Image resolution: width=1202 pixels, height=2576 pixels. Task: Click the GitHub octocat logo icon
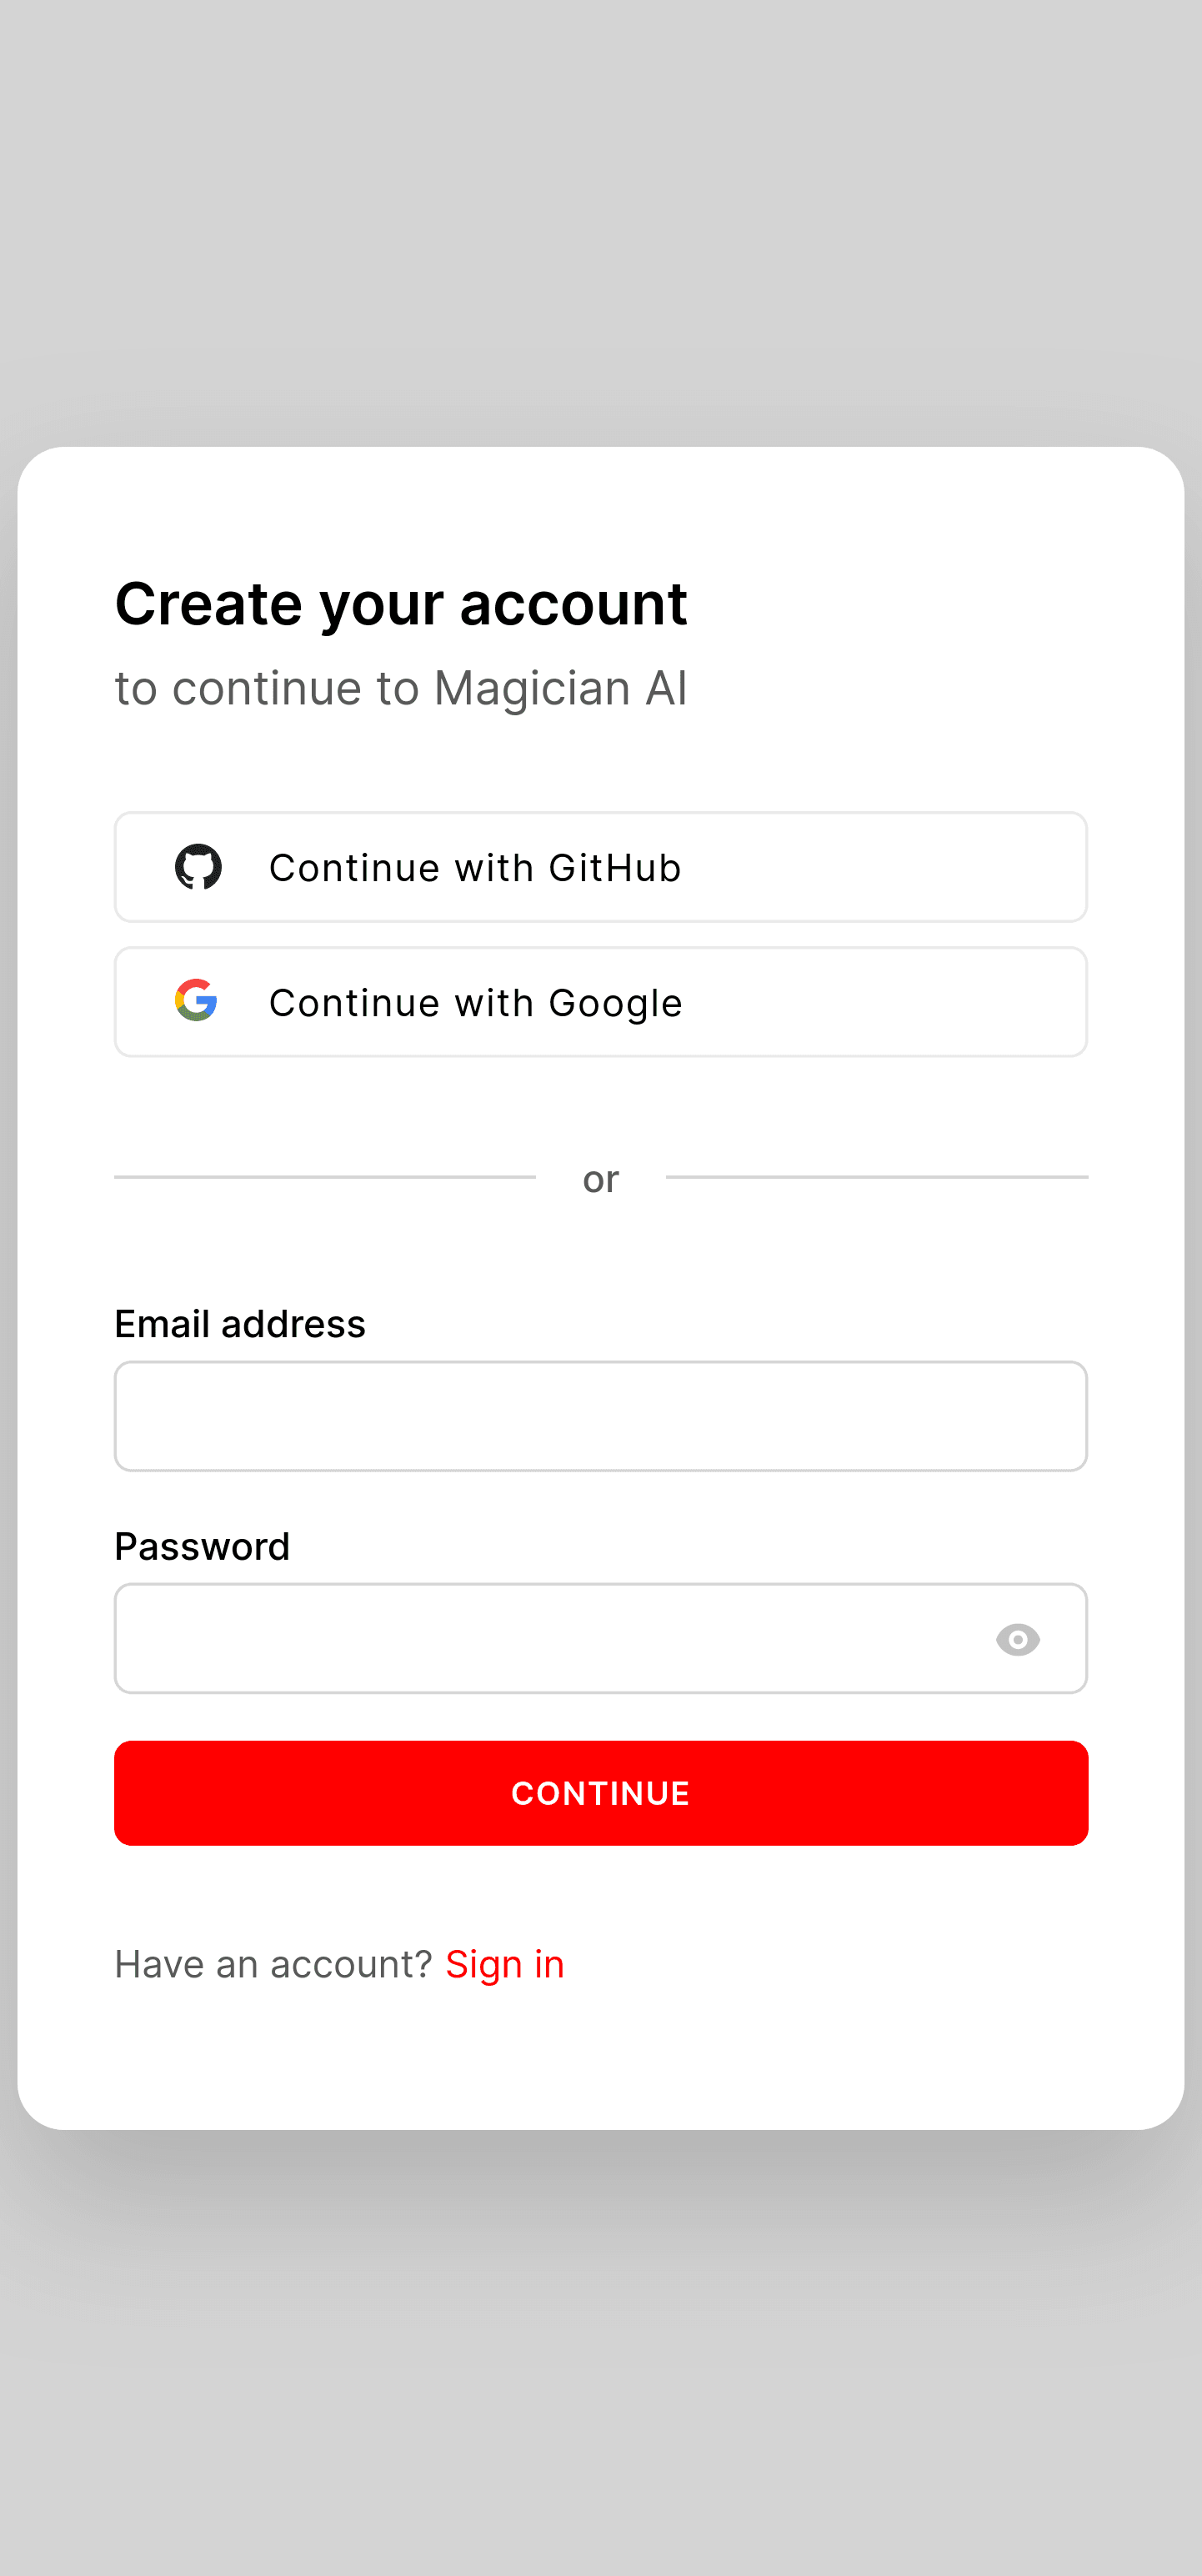(198, 867)
